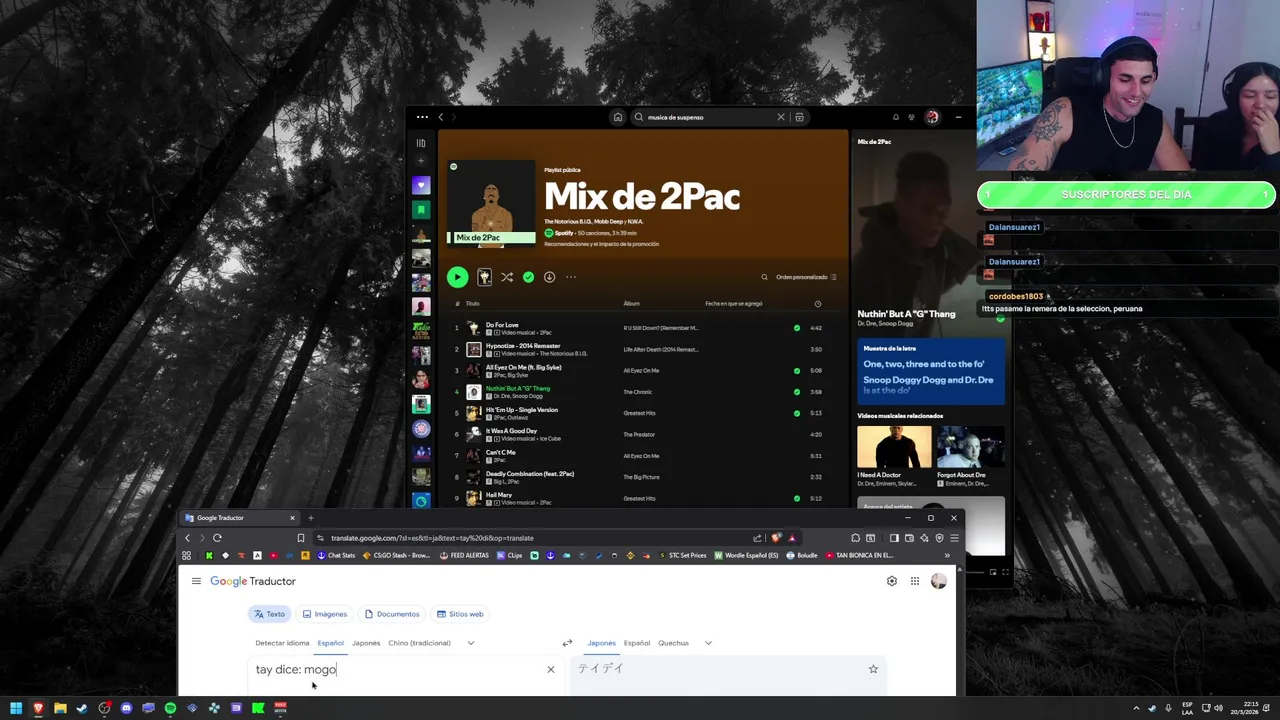Expand the source language list chevron
This screenshot has width=1280, height=720.
pos(470,643)
